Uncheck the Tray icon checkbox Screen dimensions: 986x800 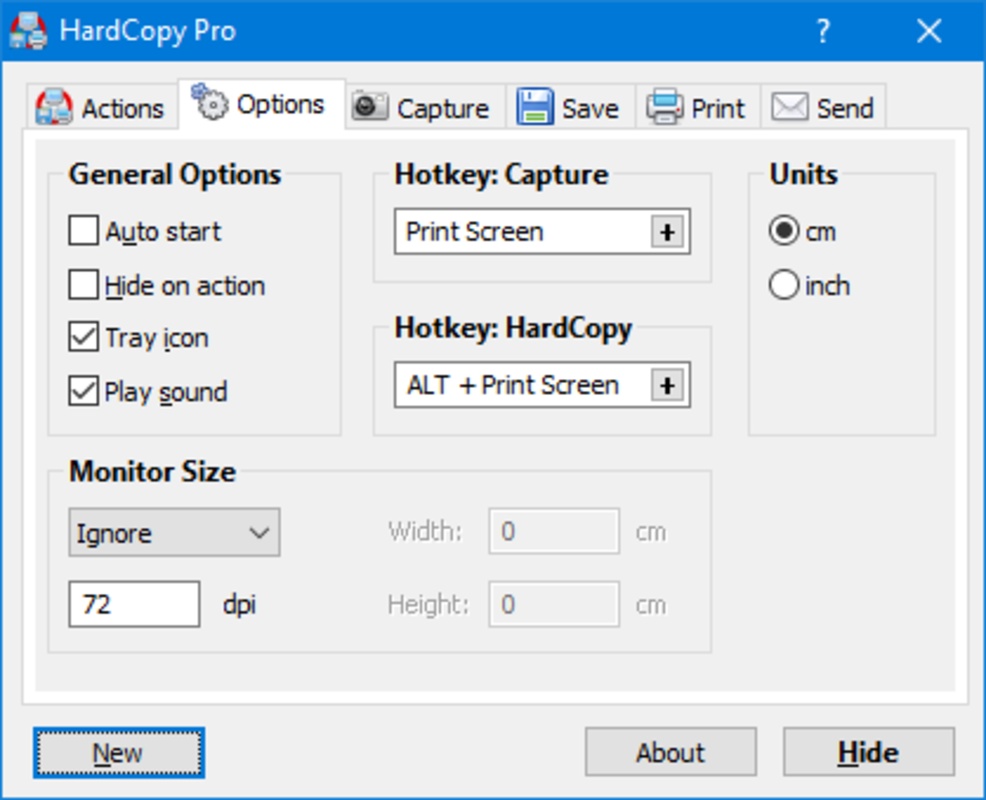coord(83,337)
